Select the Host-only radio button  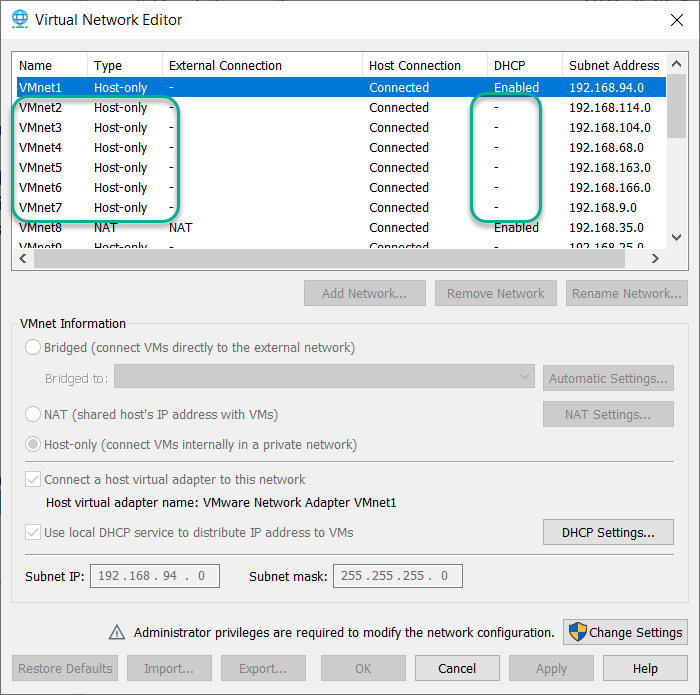[33, 444]
